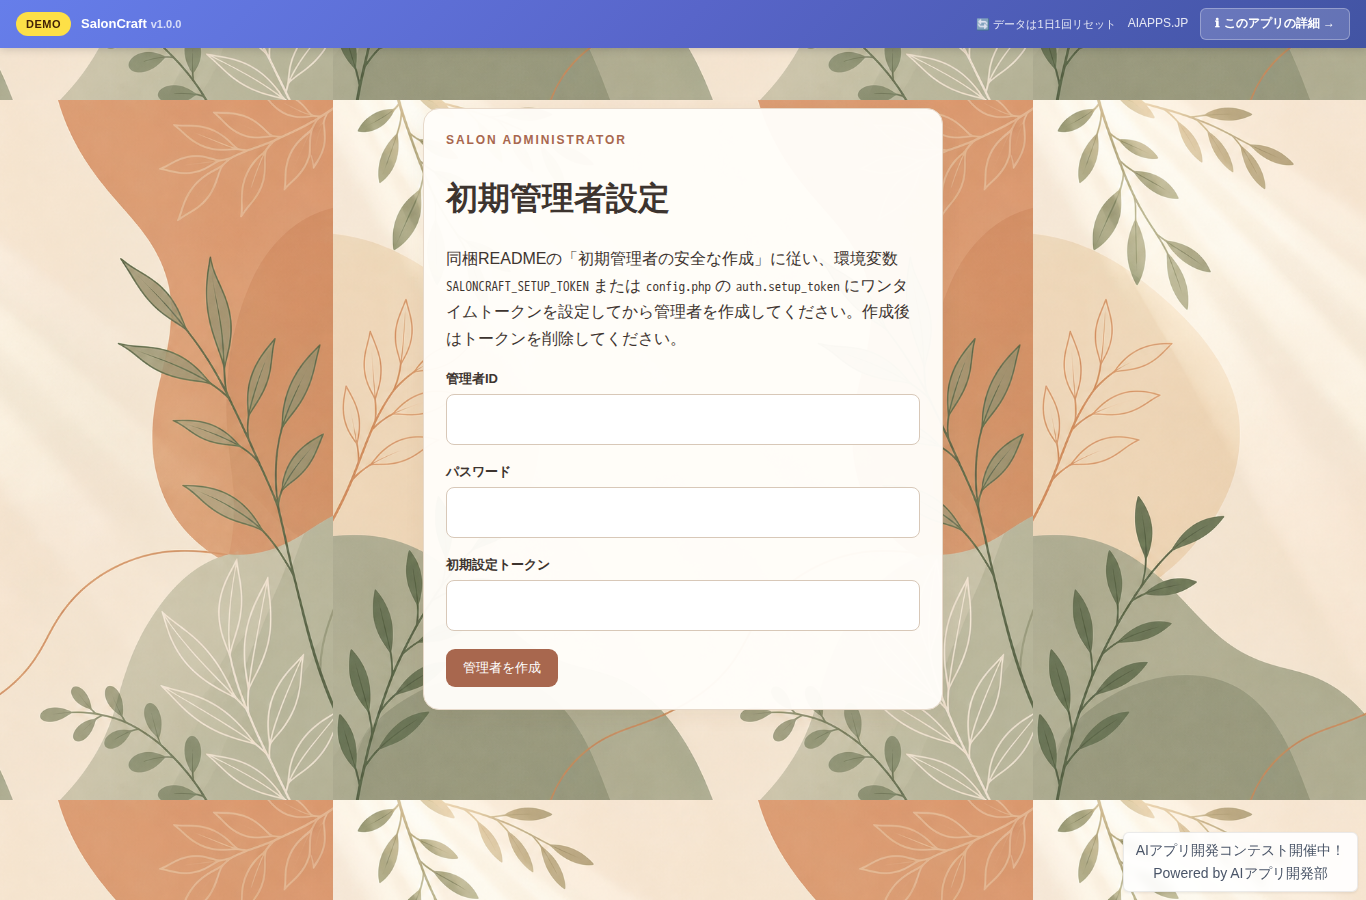The height and width of the screenshot is (900, 1366).
Task: Click the 初期設定トークン field label
Action: point(498,565)
